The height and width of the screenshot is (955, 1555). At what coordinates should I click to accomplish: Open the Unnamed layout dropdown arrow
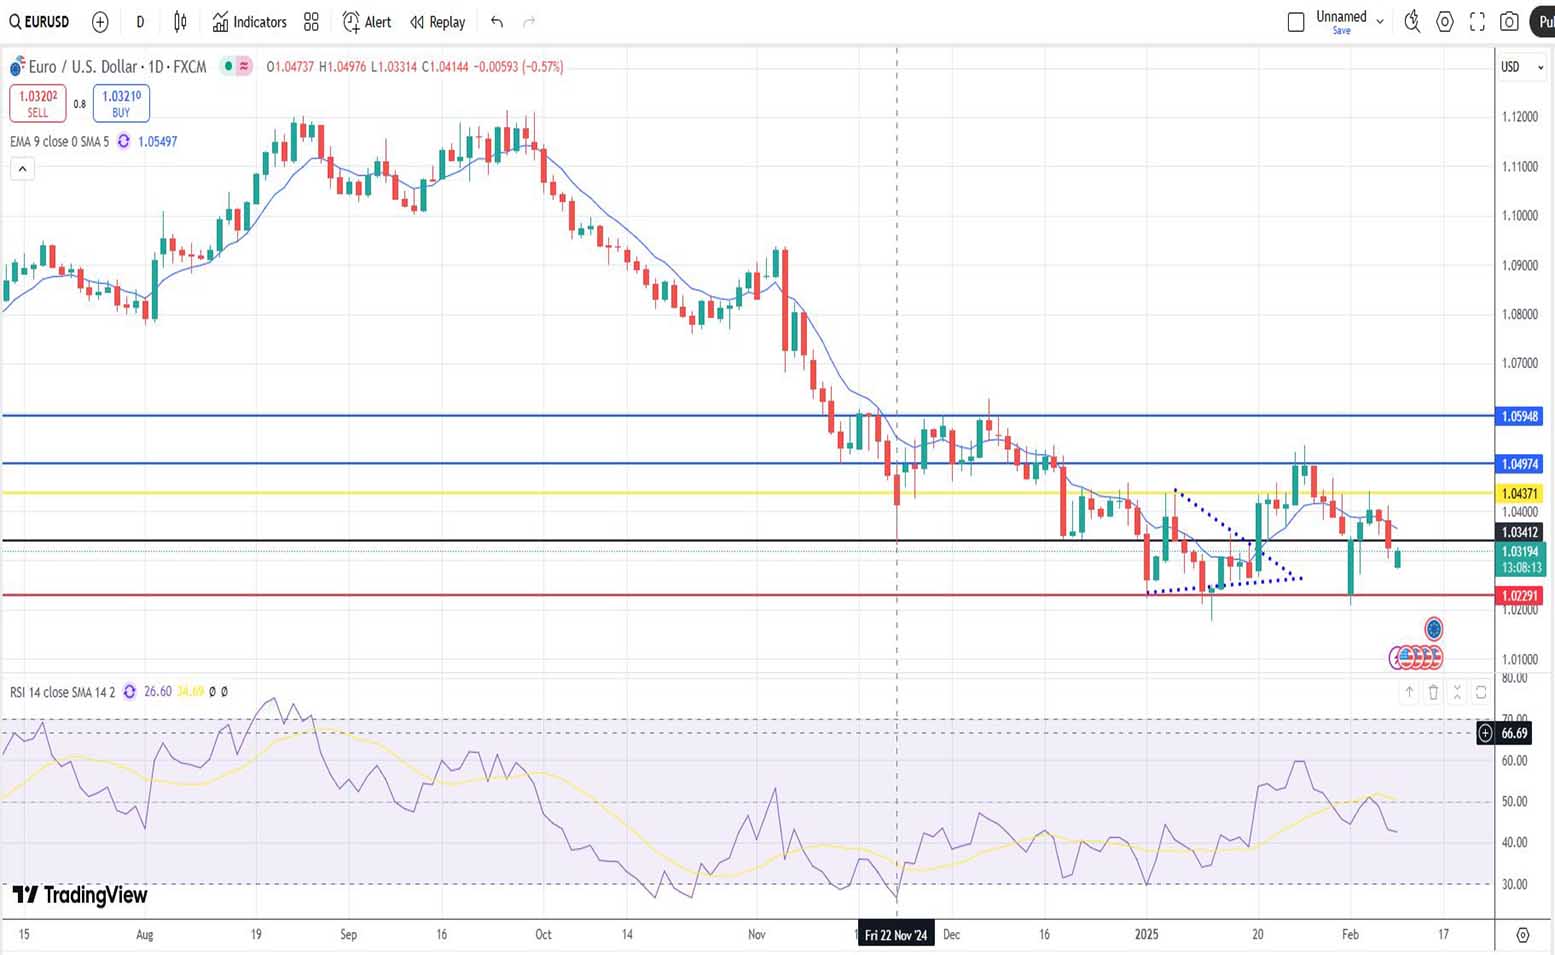point(1380,22)
